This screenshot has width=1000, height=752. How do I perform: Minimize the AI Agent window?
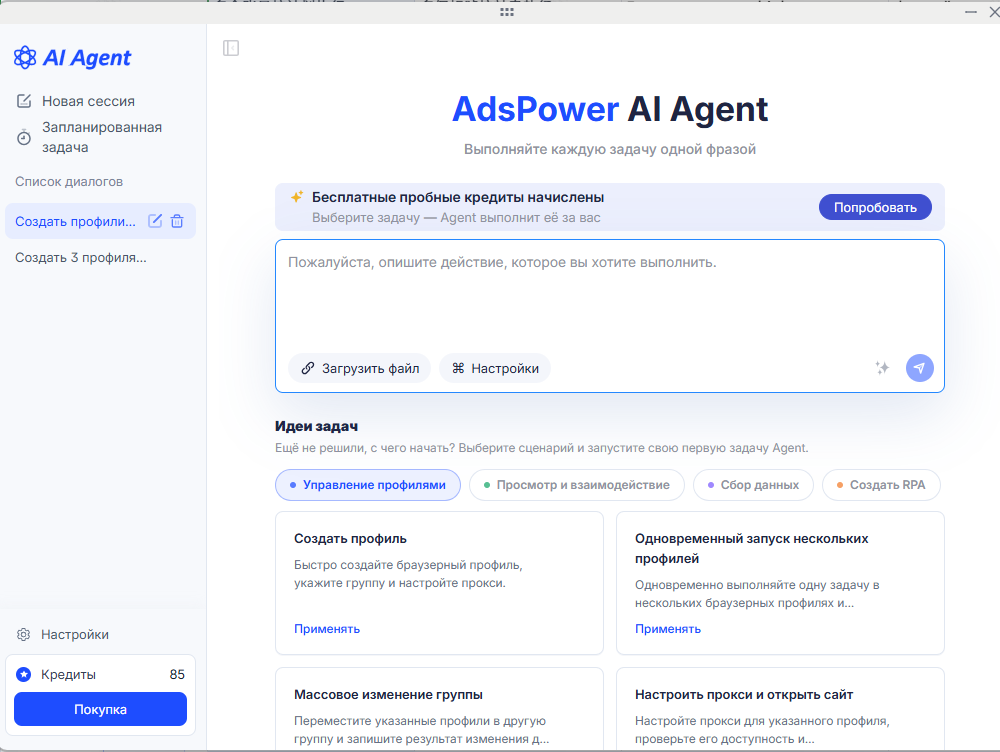point(971,12)
